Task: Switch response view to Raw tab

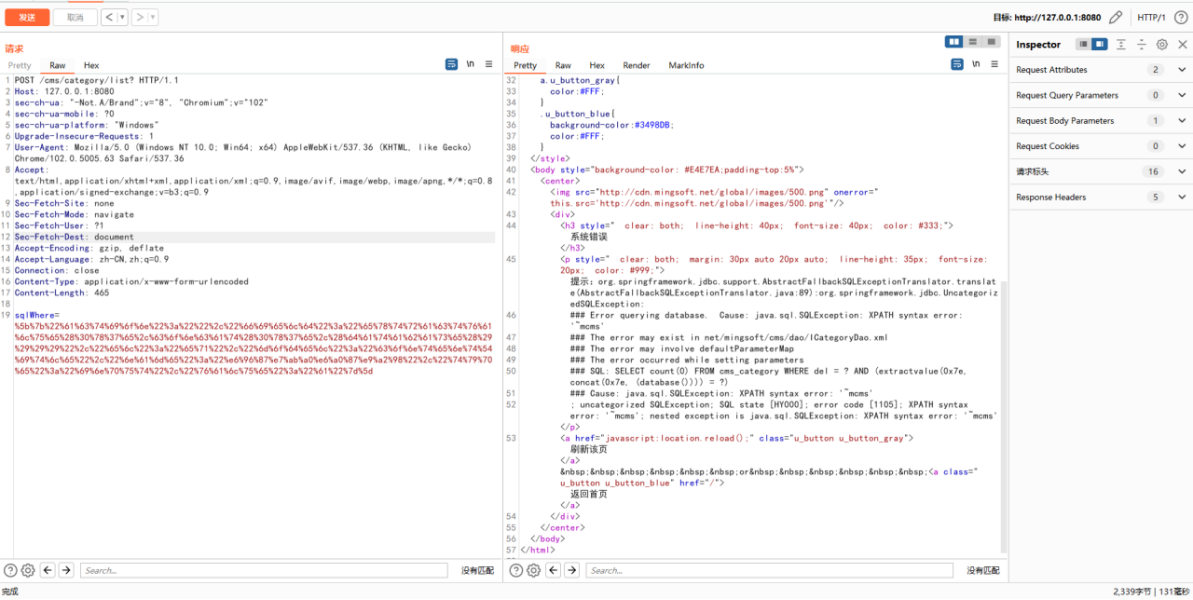Action: click(563, 65)
